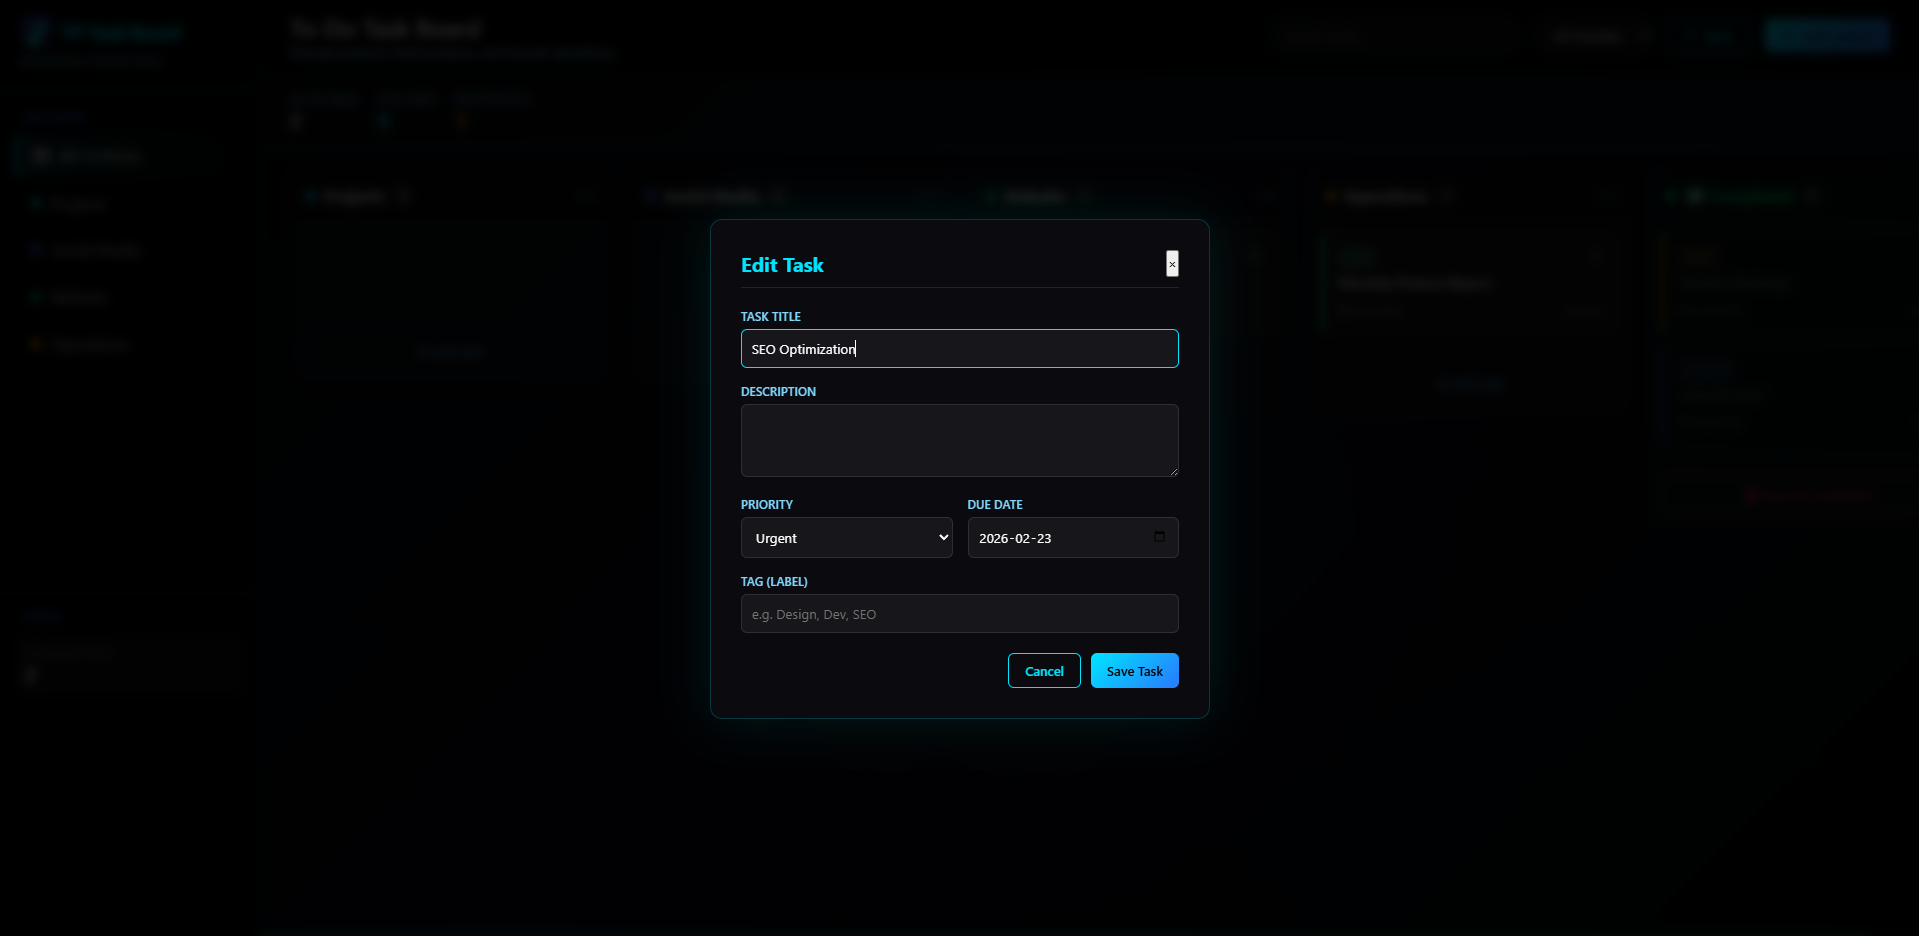Grab the Description textarea resize handle
Viewport: 1919px width, 936px height.
pos(1173,471)
